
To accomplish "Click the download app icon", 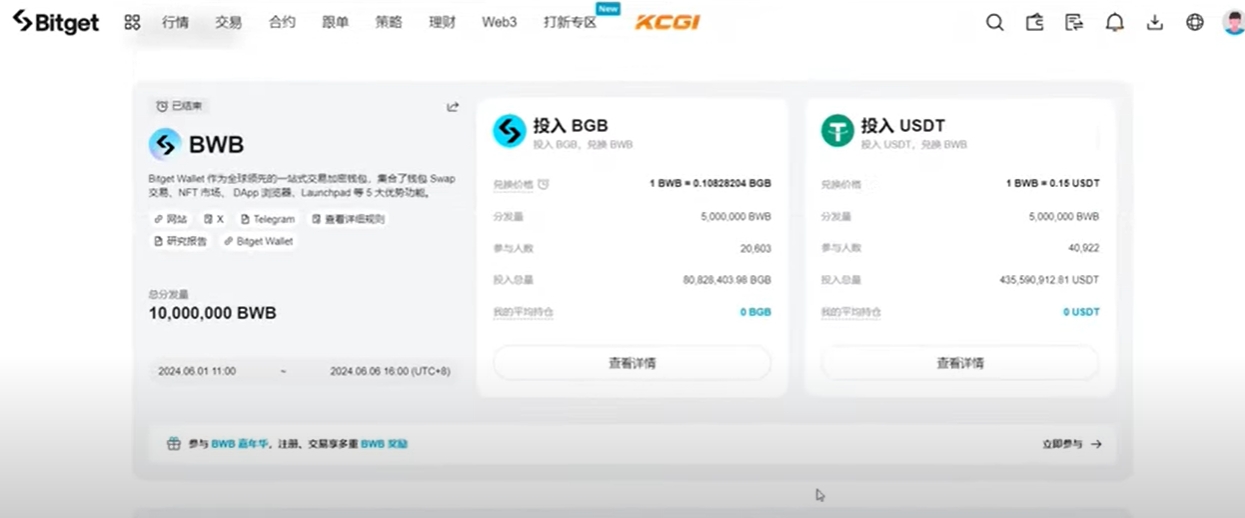I will (1155, 22).
